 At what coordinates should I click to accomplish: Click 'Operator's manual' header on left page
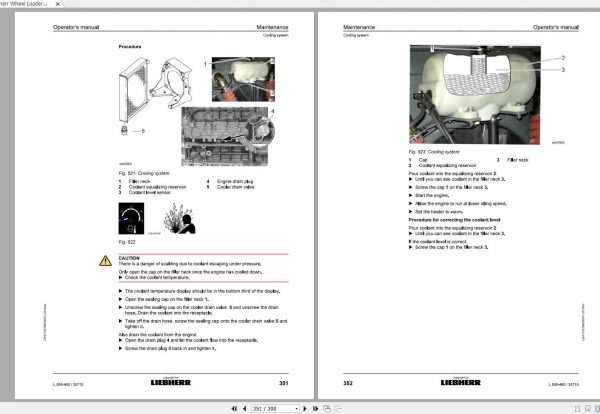coord(76,27)
